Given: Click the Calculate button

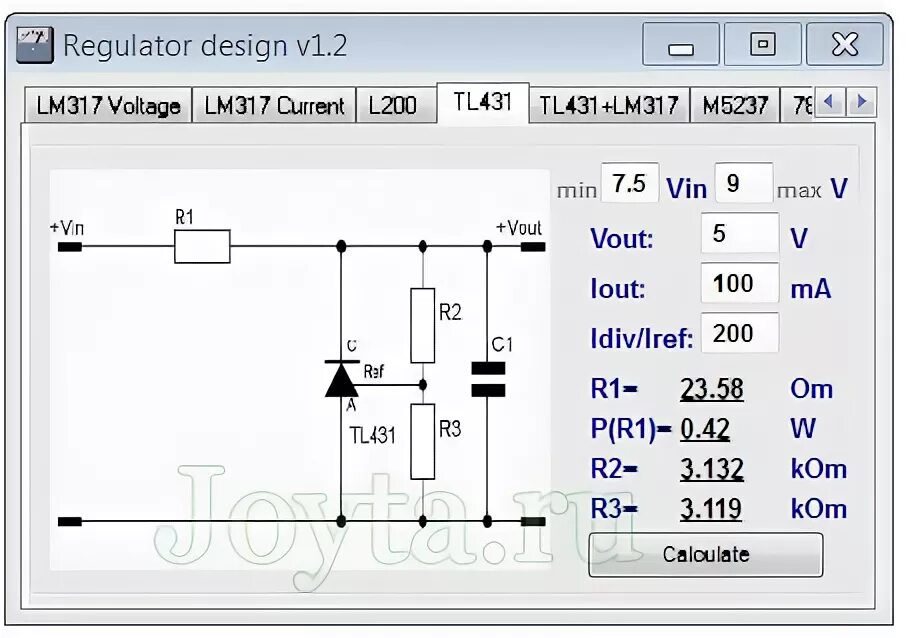Looking at the screenshot, I should 706,555.
